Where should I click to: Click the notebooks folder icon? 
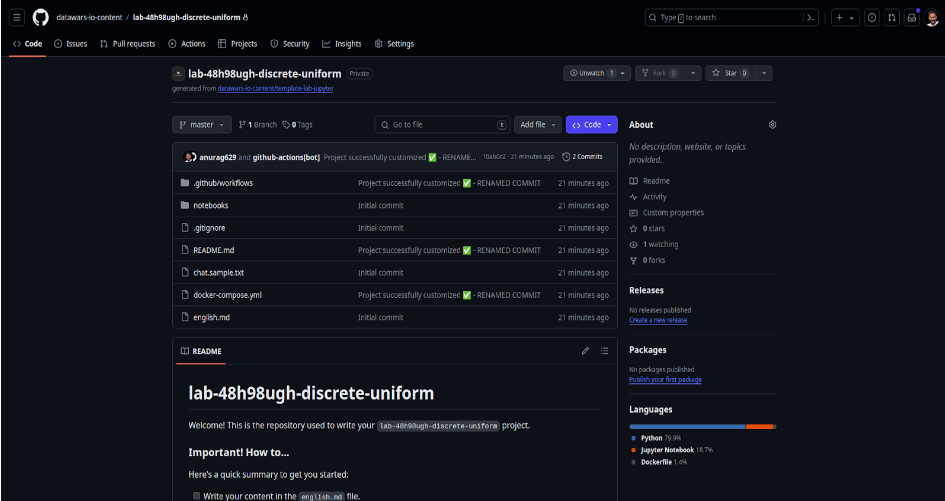click(185, 205)
